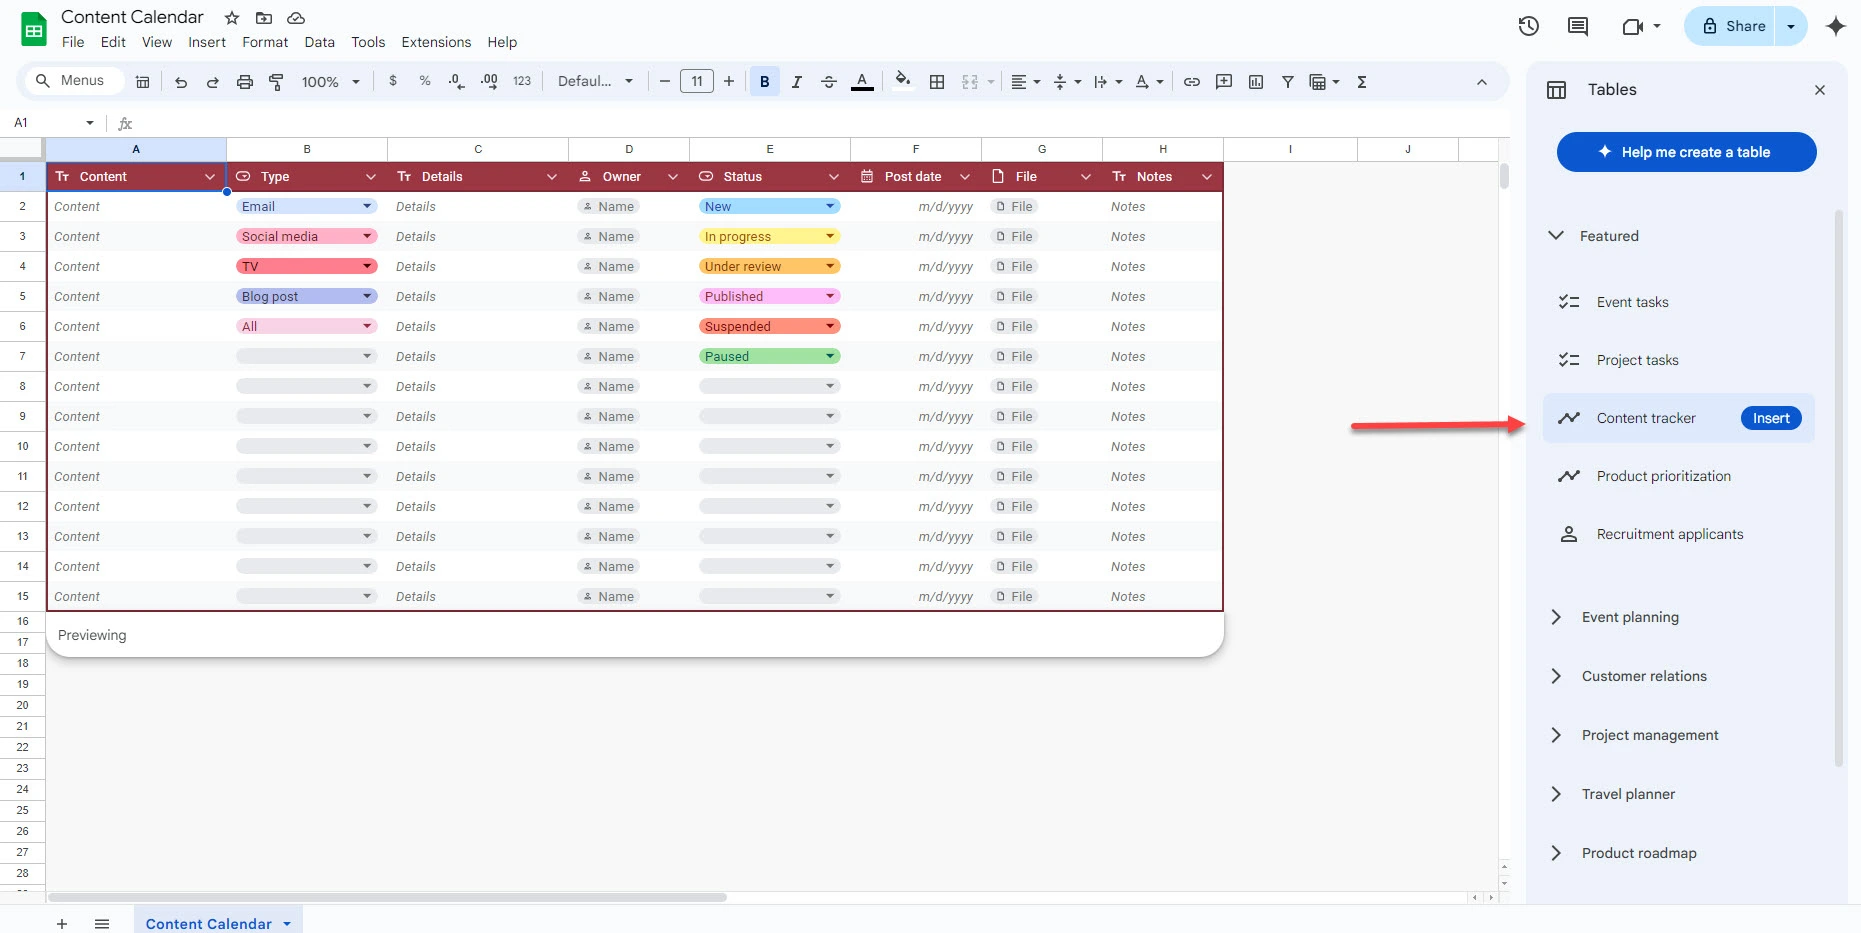Open the zoom 100% dropdown
This screenshot has height=933, width=1861.
(330, 82)
